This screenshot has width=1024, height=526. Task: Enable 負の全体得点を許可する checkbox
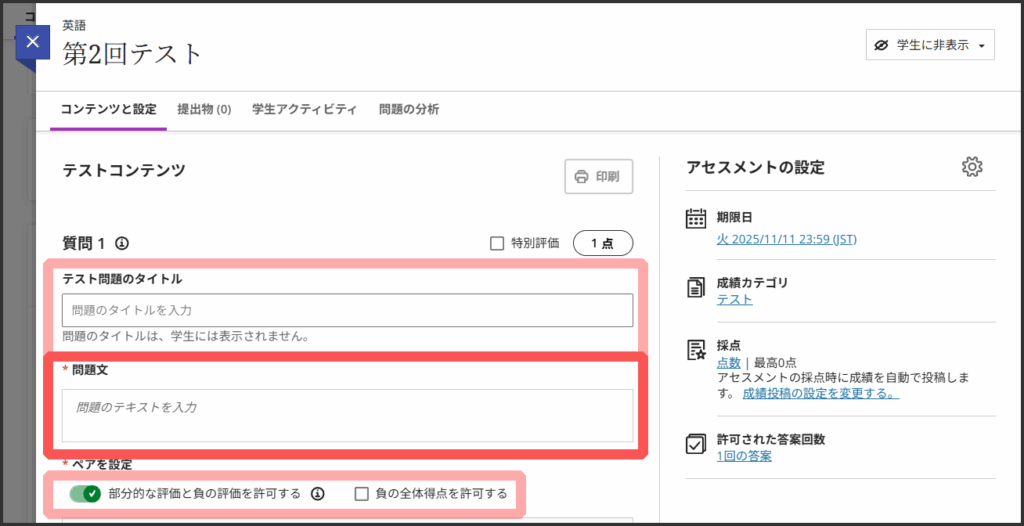tap(363, 493)
